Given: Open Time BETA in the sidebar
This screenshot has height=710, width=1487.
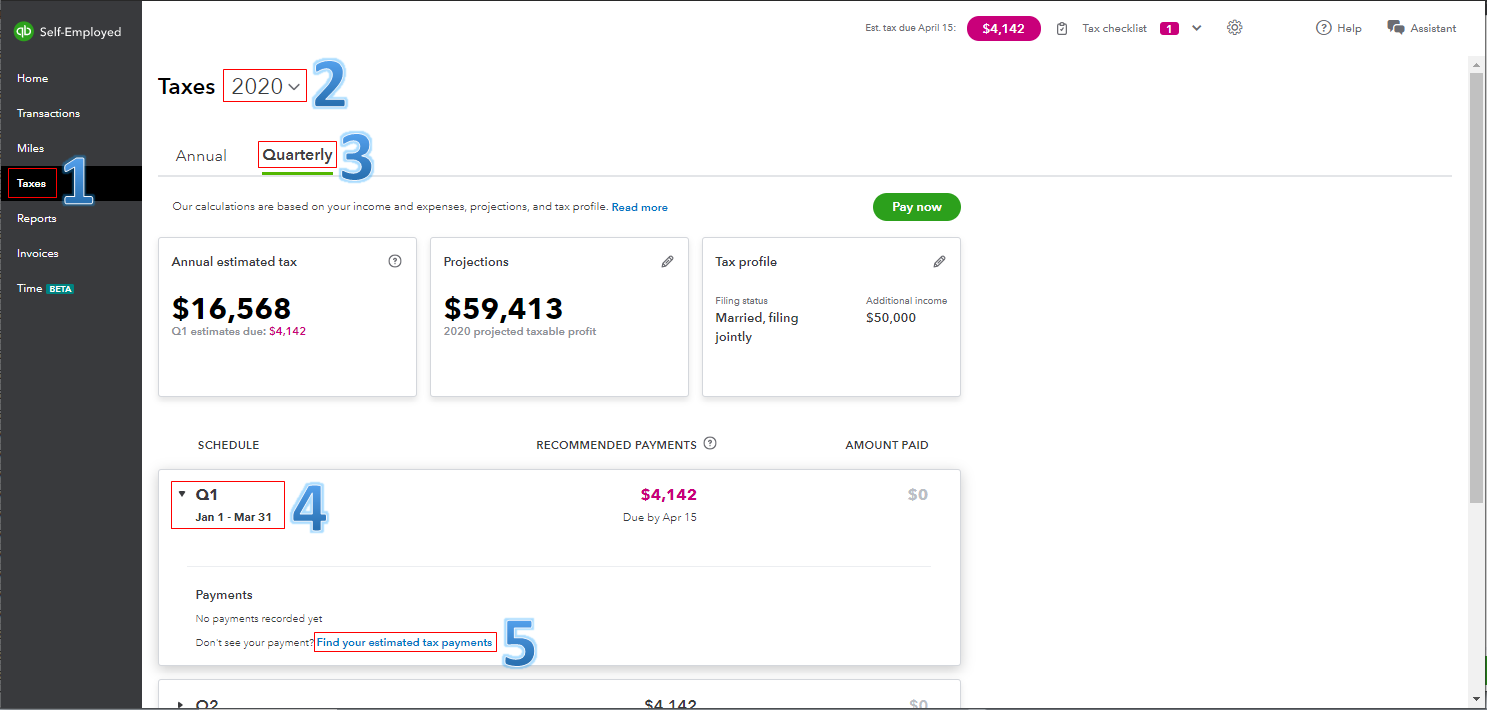Looking at the screenshot, I should click(x=45, y=288).
